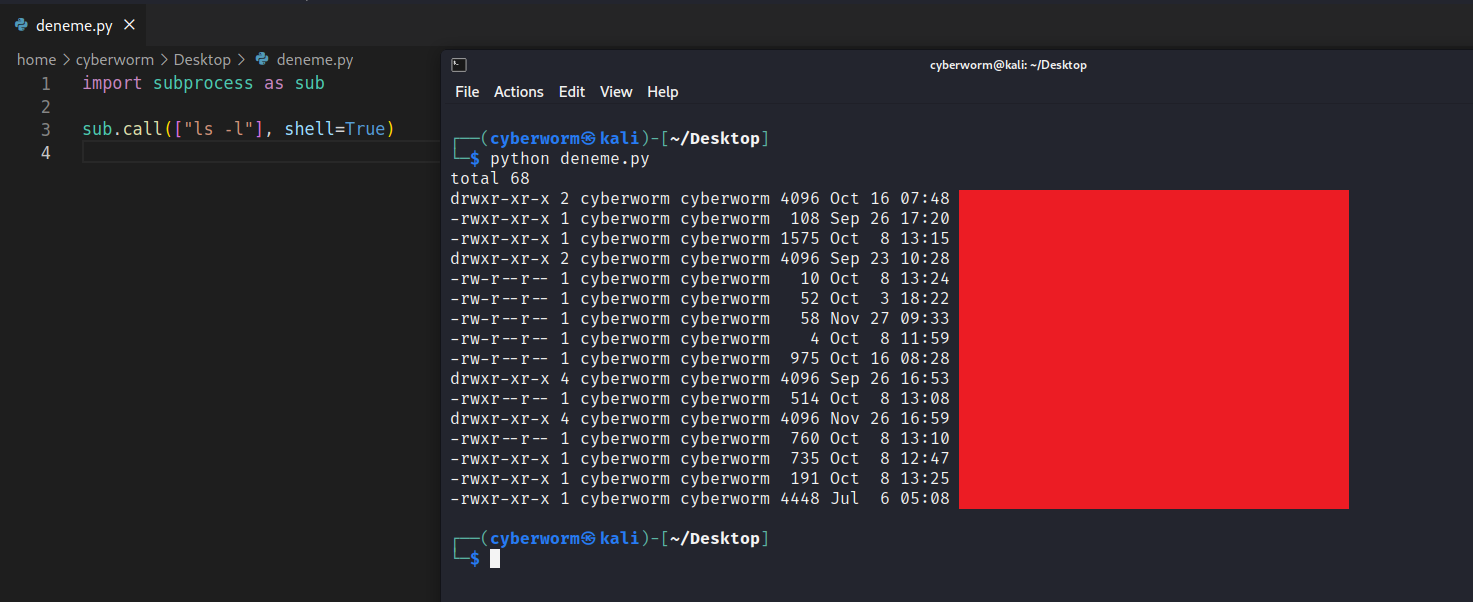Open the terminal Help menu

coord(663,92)
